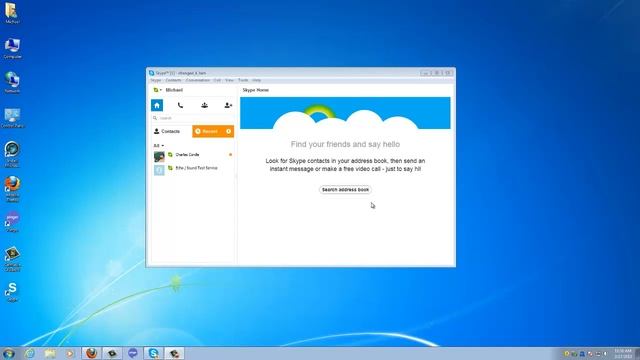
Task: Select the Skype desktop shortcut
Action: click(12, 292)
